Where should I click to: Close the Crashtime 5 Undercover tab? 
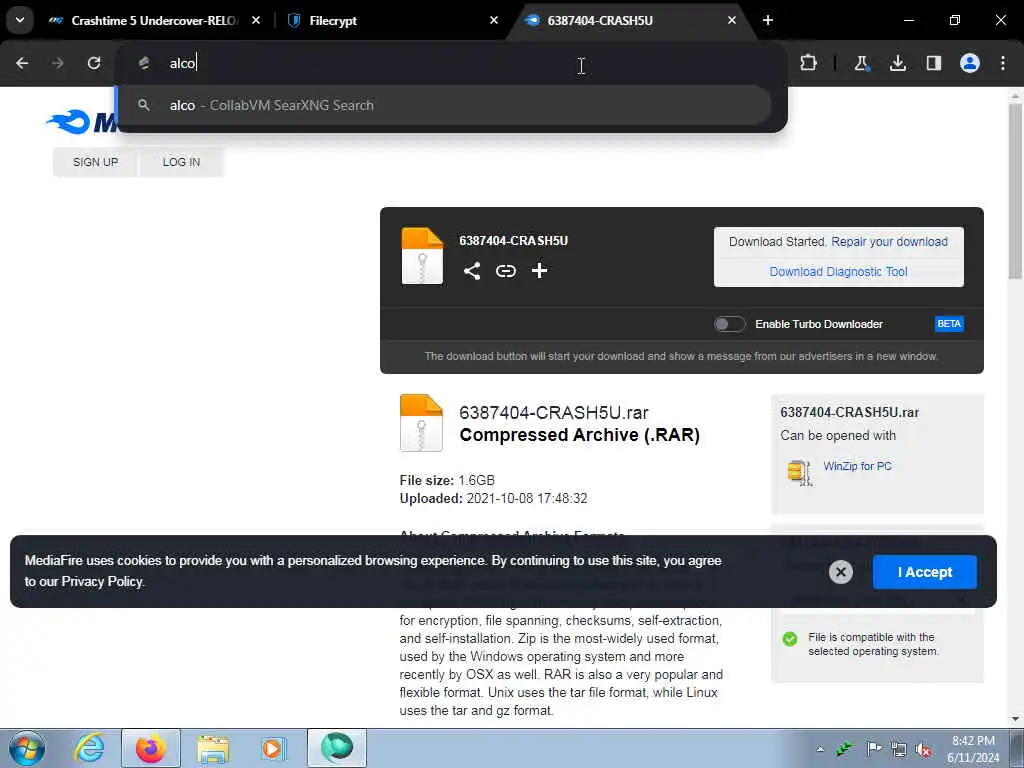point(256,20)
